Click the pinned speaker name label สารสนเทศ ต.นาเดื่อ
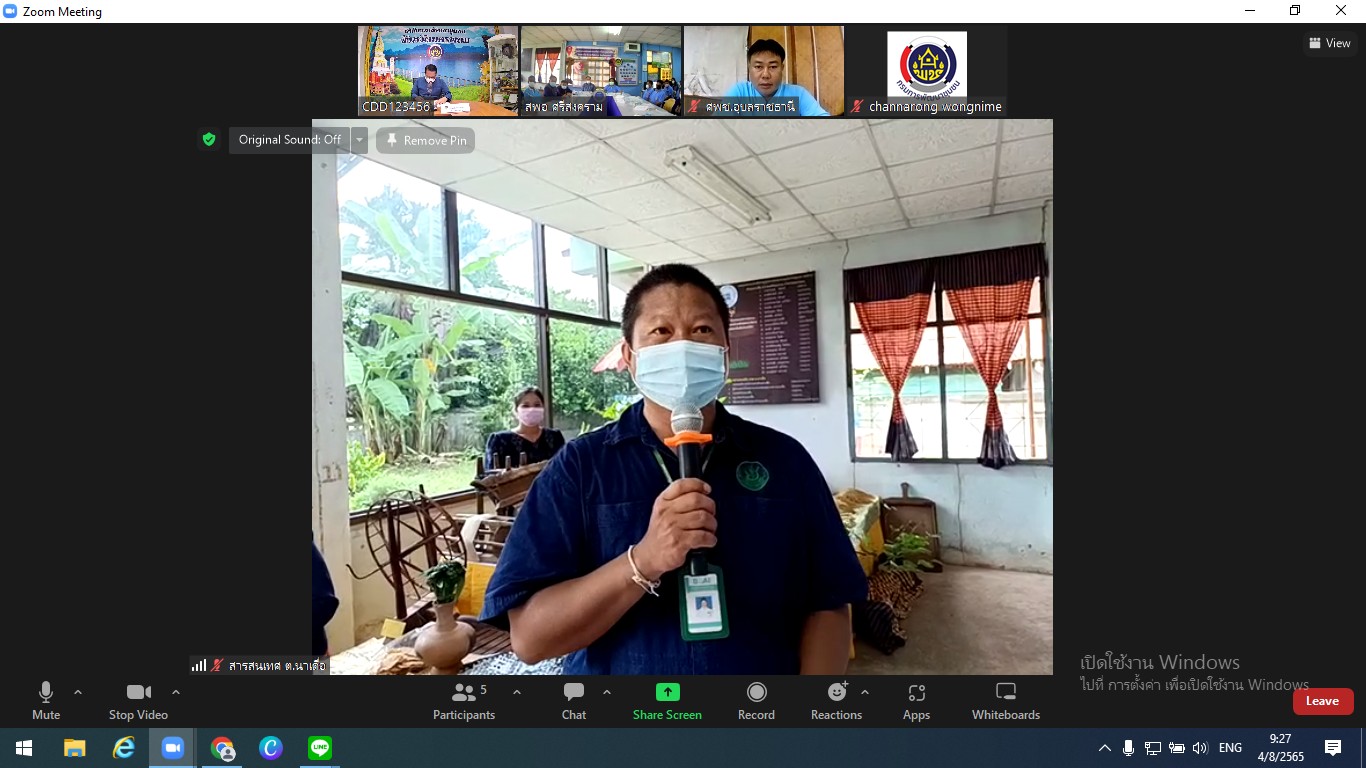The width and height of the screenshot is (1366, 768). [277, 665]
